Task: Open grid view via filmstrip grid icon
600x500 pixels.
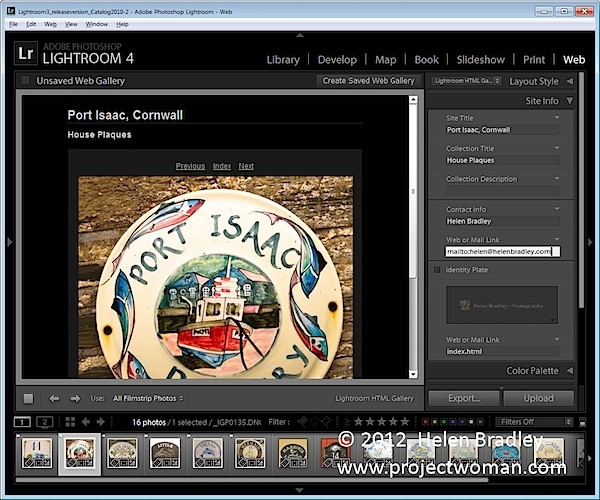Action: [x=70, y=422]
